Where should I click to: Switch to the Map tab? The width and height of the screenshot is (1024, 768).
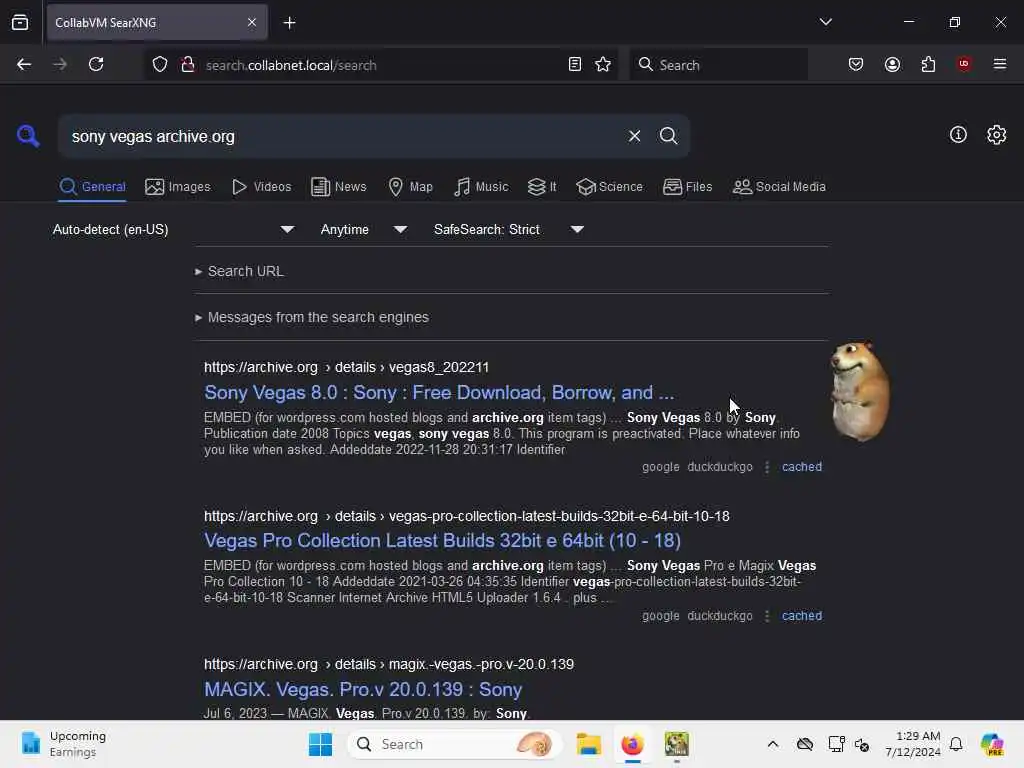click(x=410, y=187)
